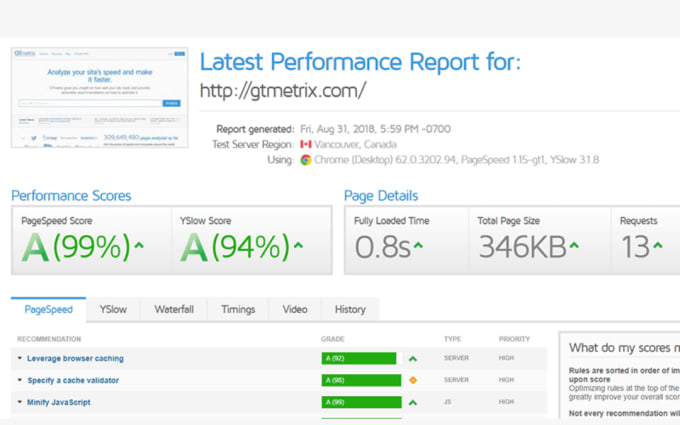Expand Specify a cache validator disclosure triangle

click(20, 380)
